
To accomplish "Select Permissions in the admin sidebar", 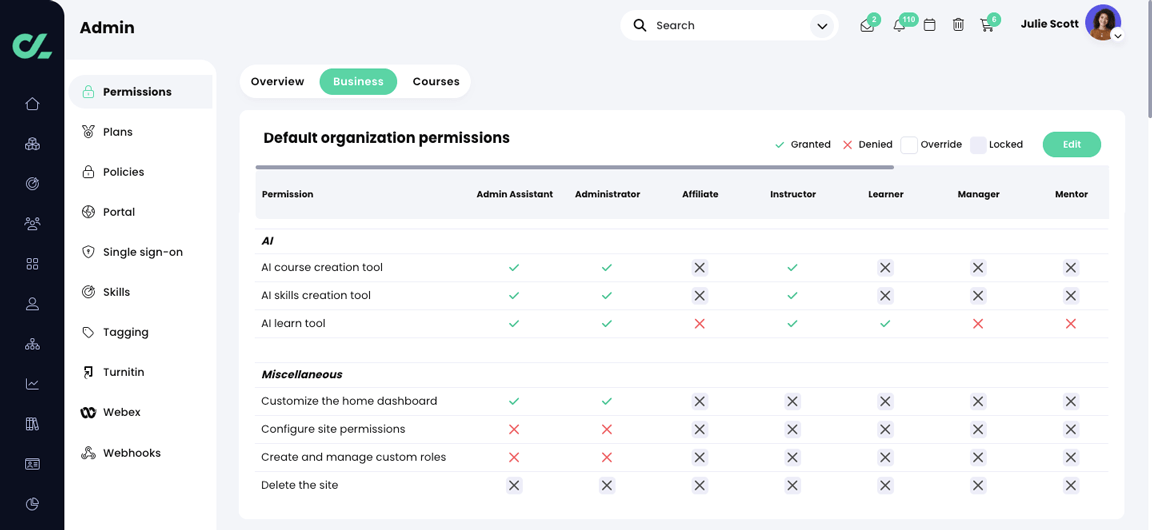I will point(140,92).
